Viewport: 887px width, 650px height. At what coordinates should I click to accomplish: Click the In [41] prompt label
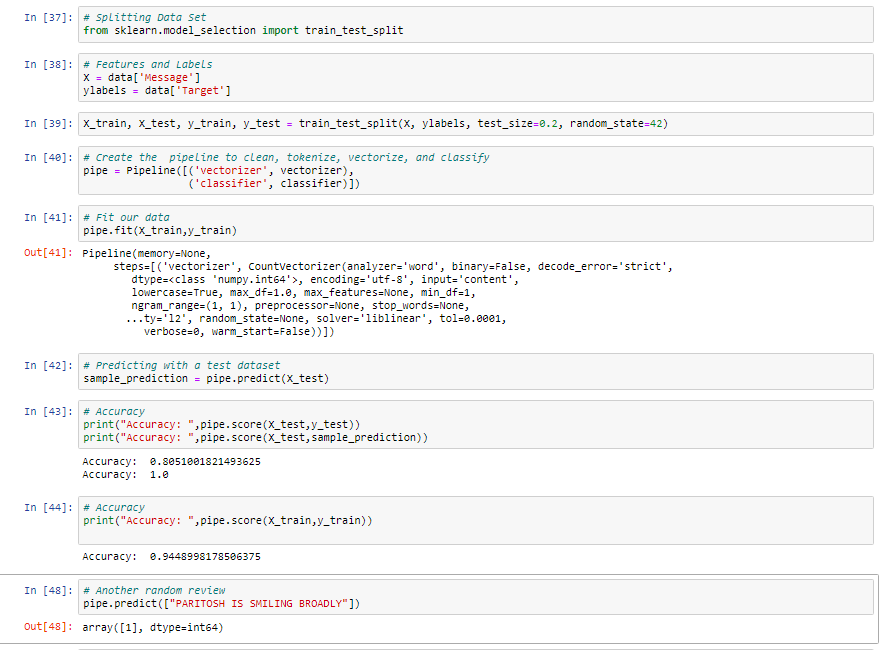coord(48,217)
